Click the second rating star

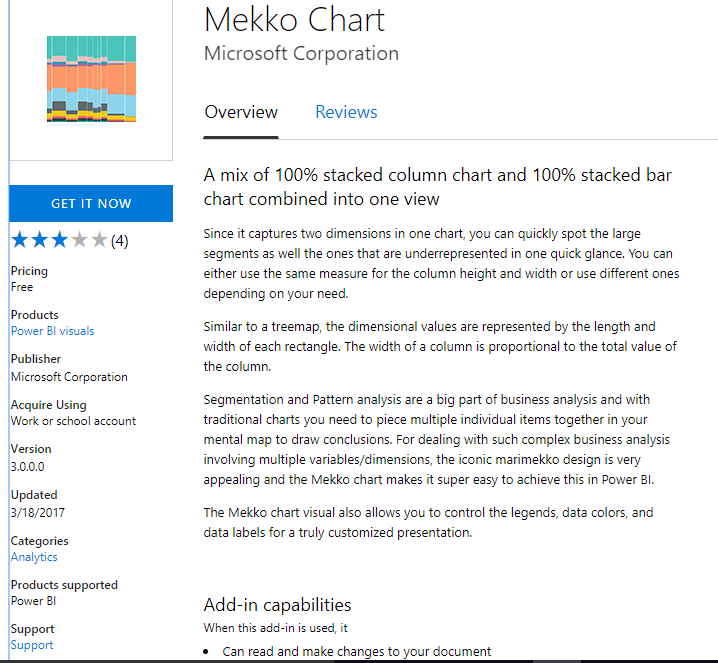coord(40,240)
